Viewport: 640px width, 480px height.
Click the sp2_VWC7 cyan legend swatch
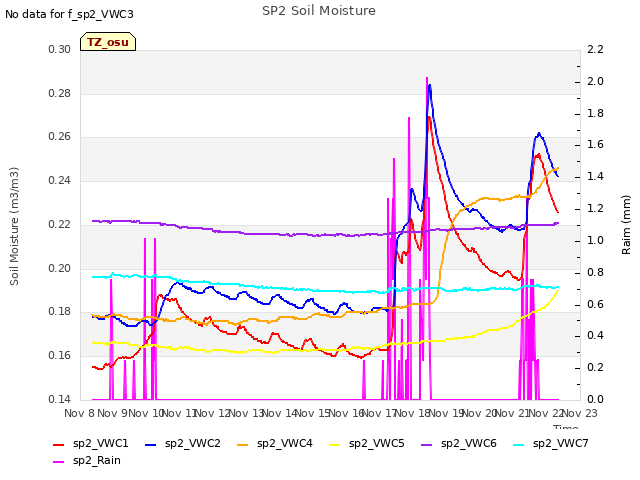(x=519, y=444)
